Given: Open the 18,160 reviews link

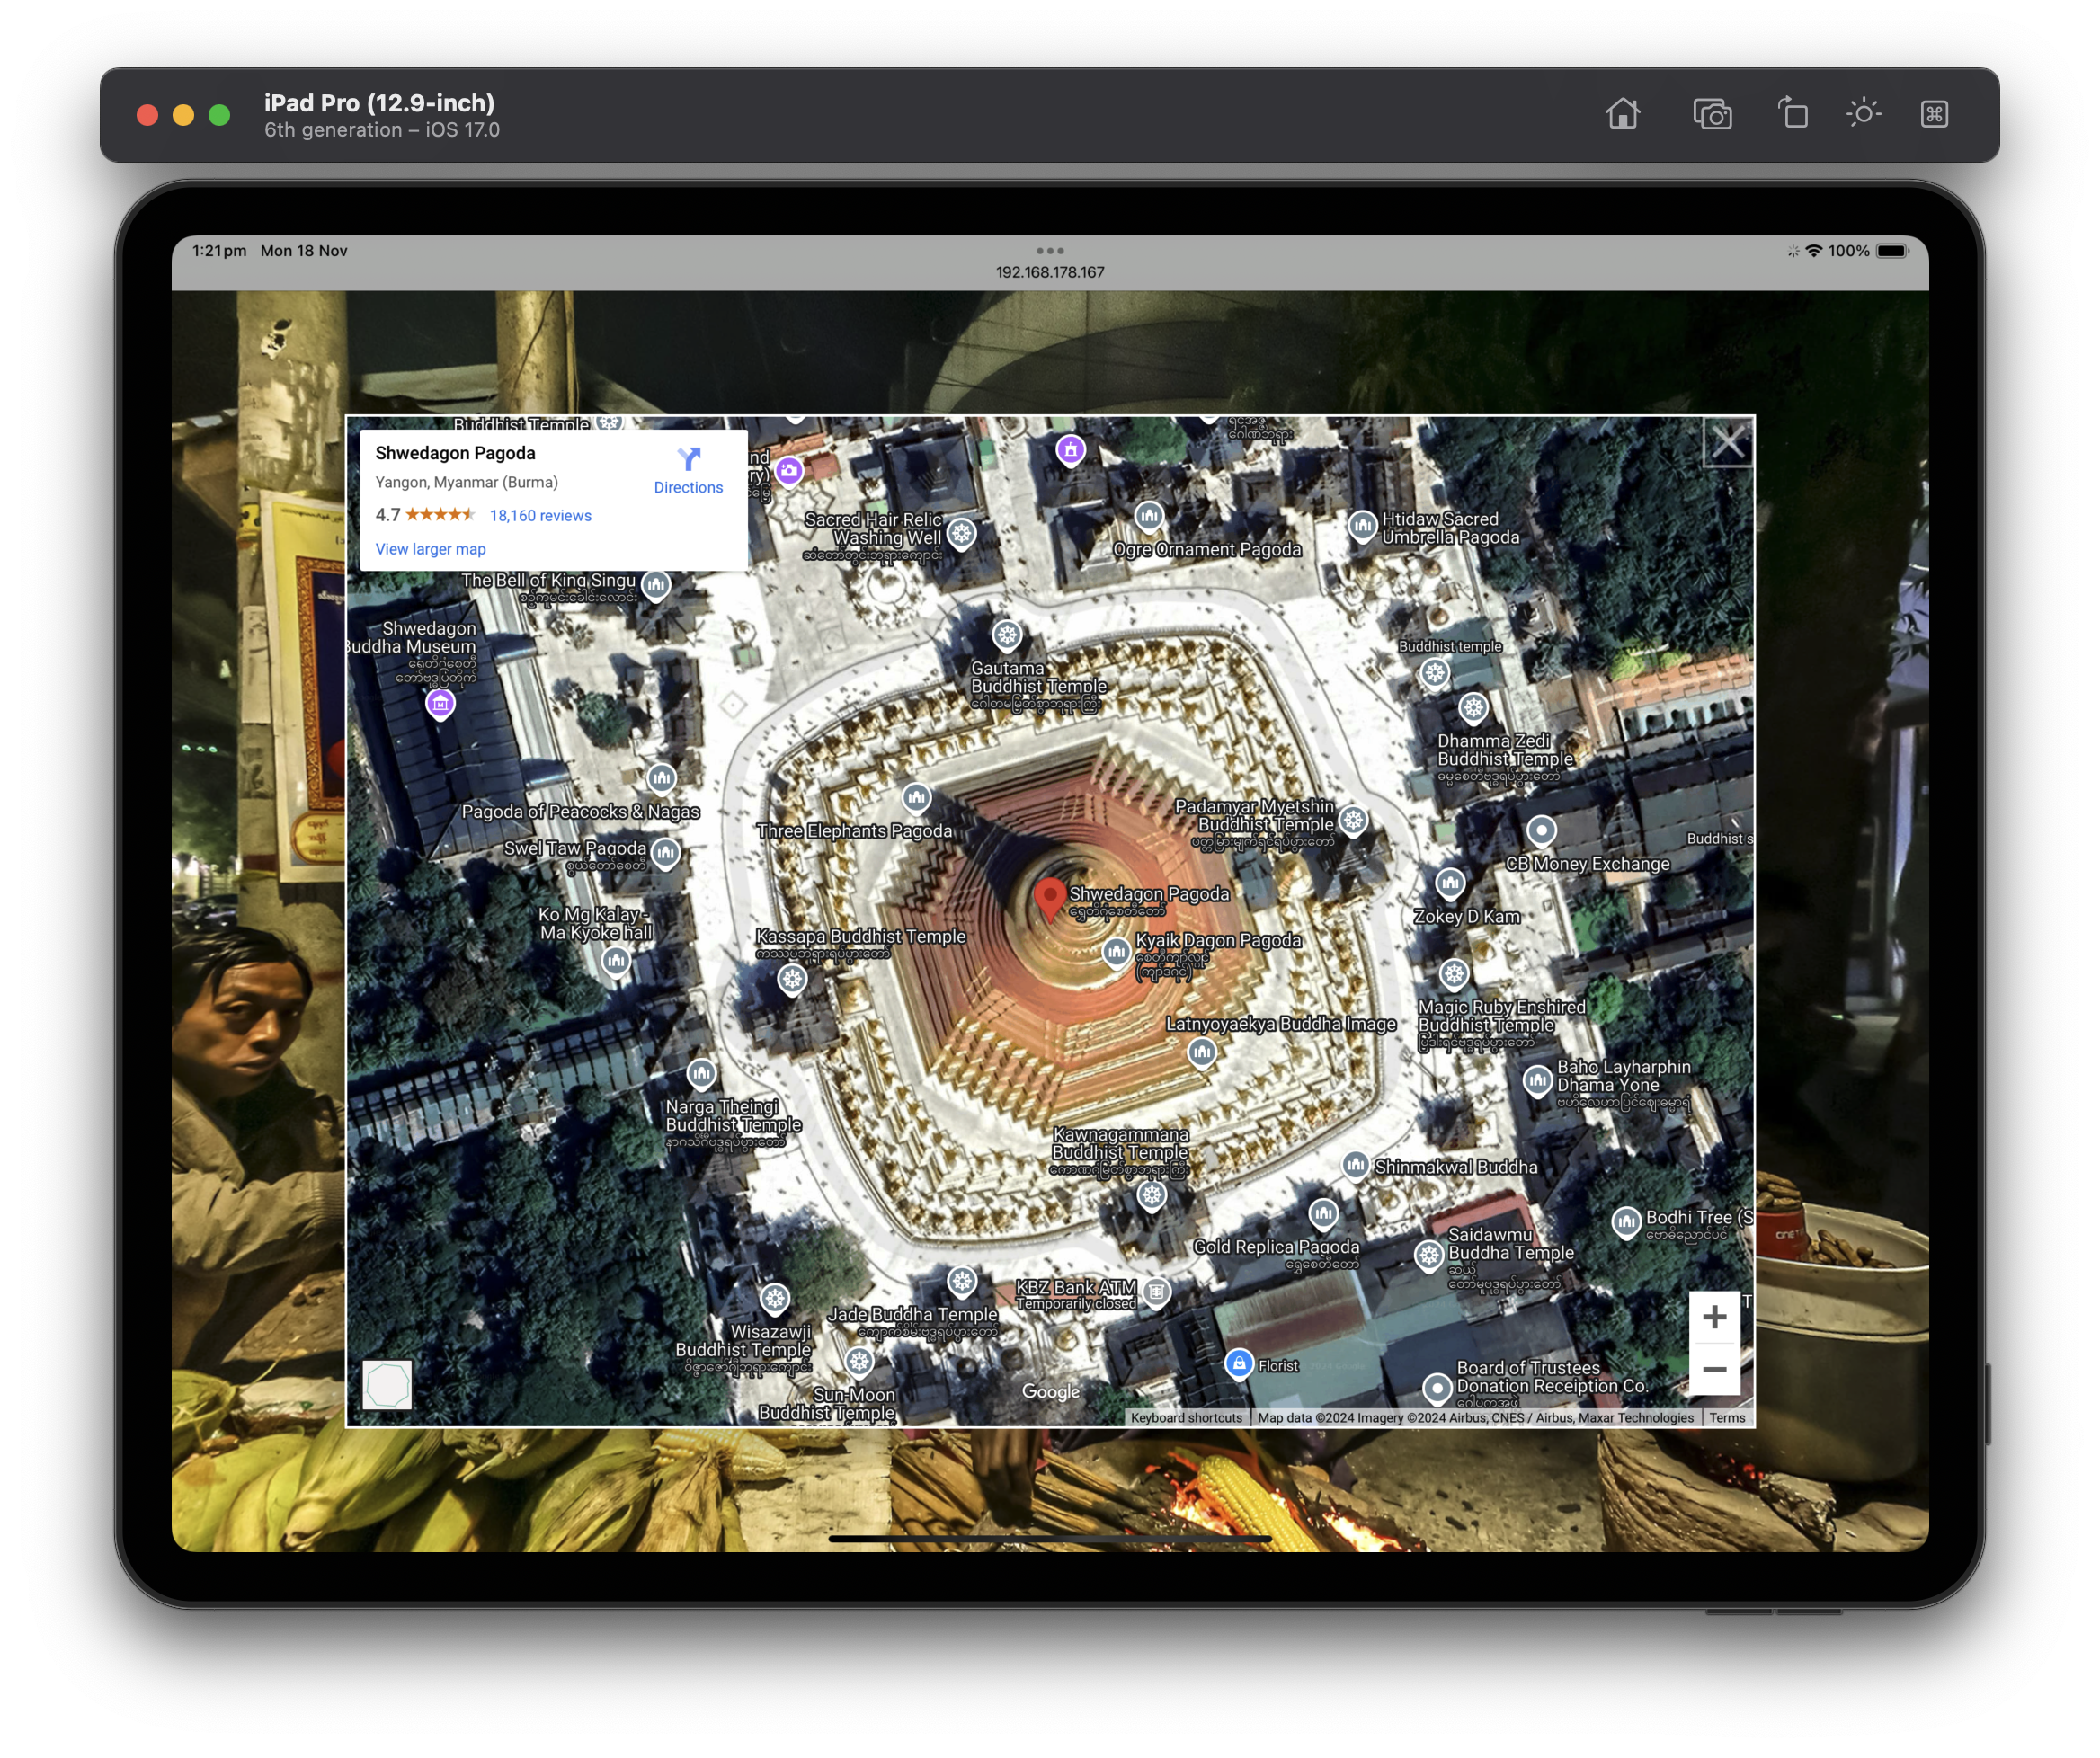Looking at the screenshot, I should coord(540,516).
